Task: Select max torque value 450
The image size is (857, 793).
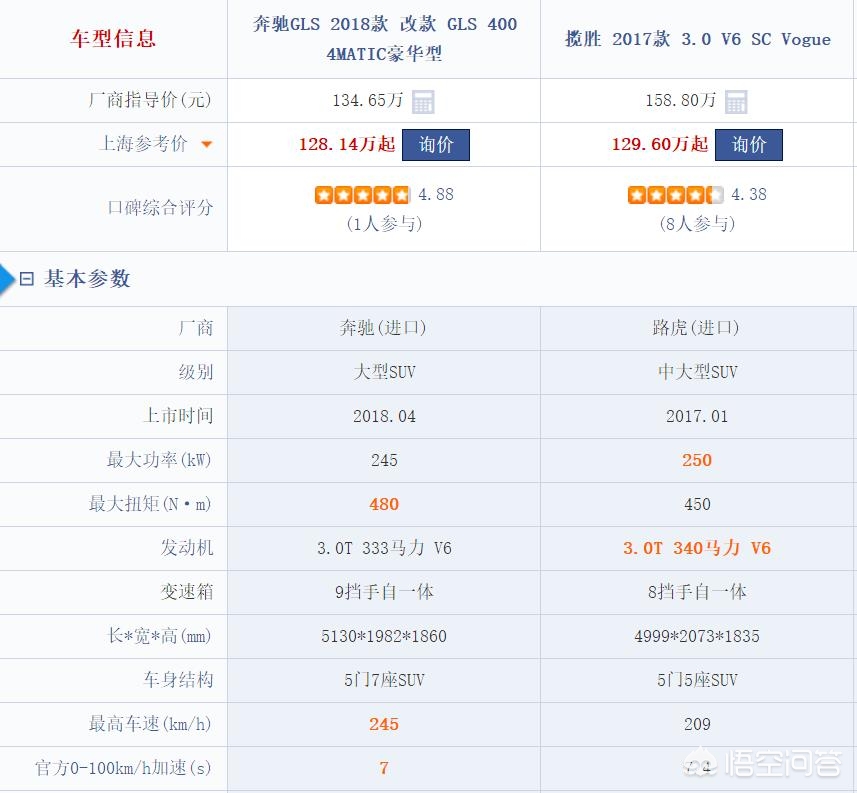Action: click(x=697, y=504)
